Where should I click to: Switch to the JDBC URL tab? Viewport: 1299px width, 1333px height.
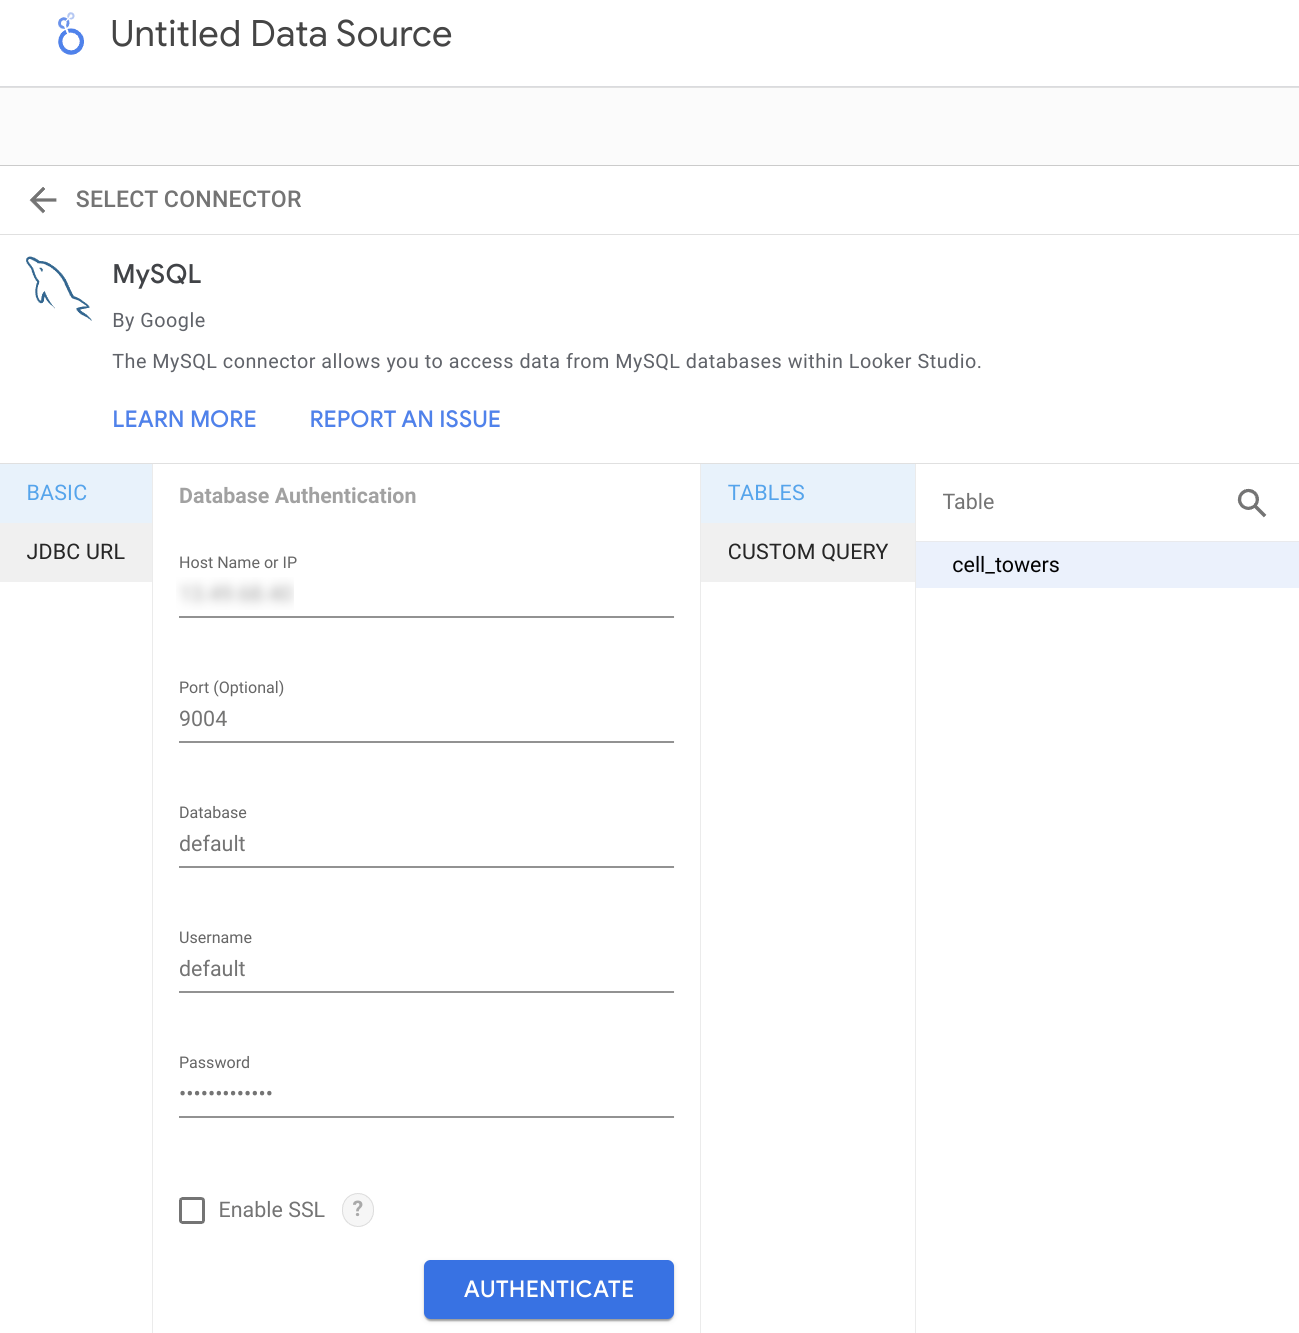75,551
